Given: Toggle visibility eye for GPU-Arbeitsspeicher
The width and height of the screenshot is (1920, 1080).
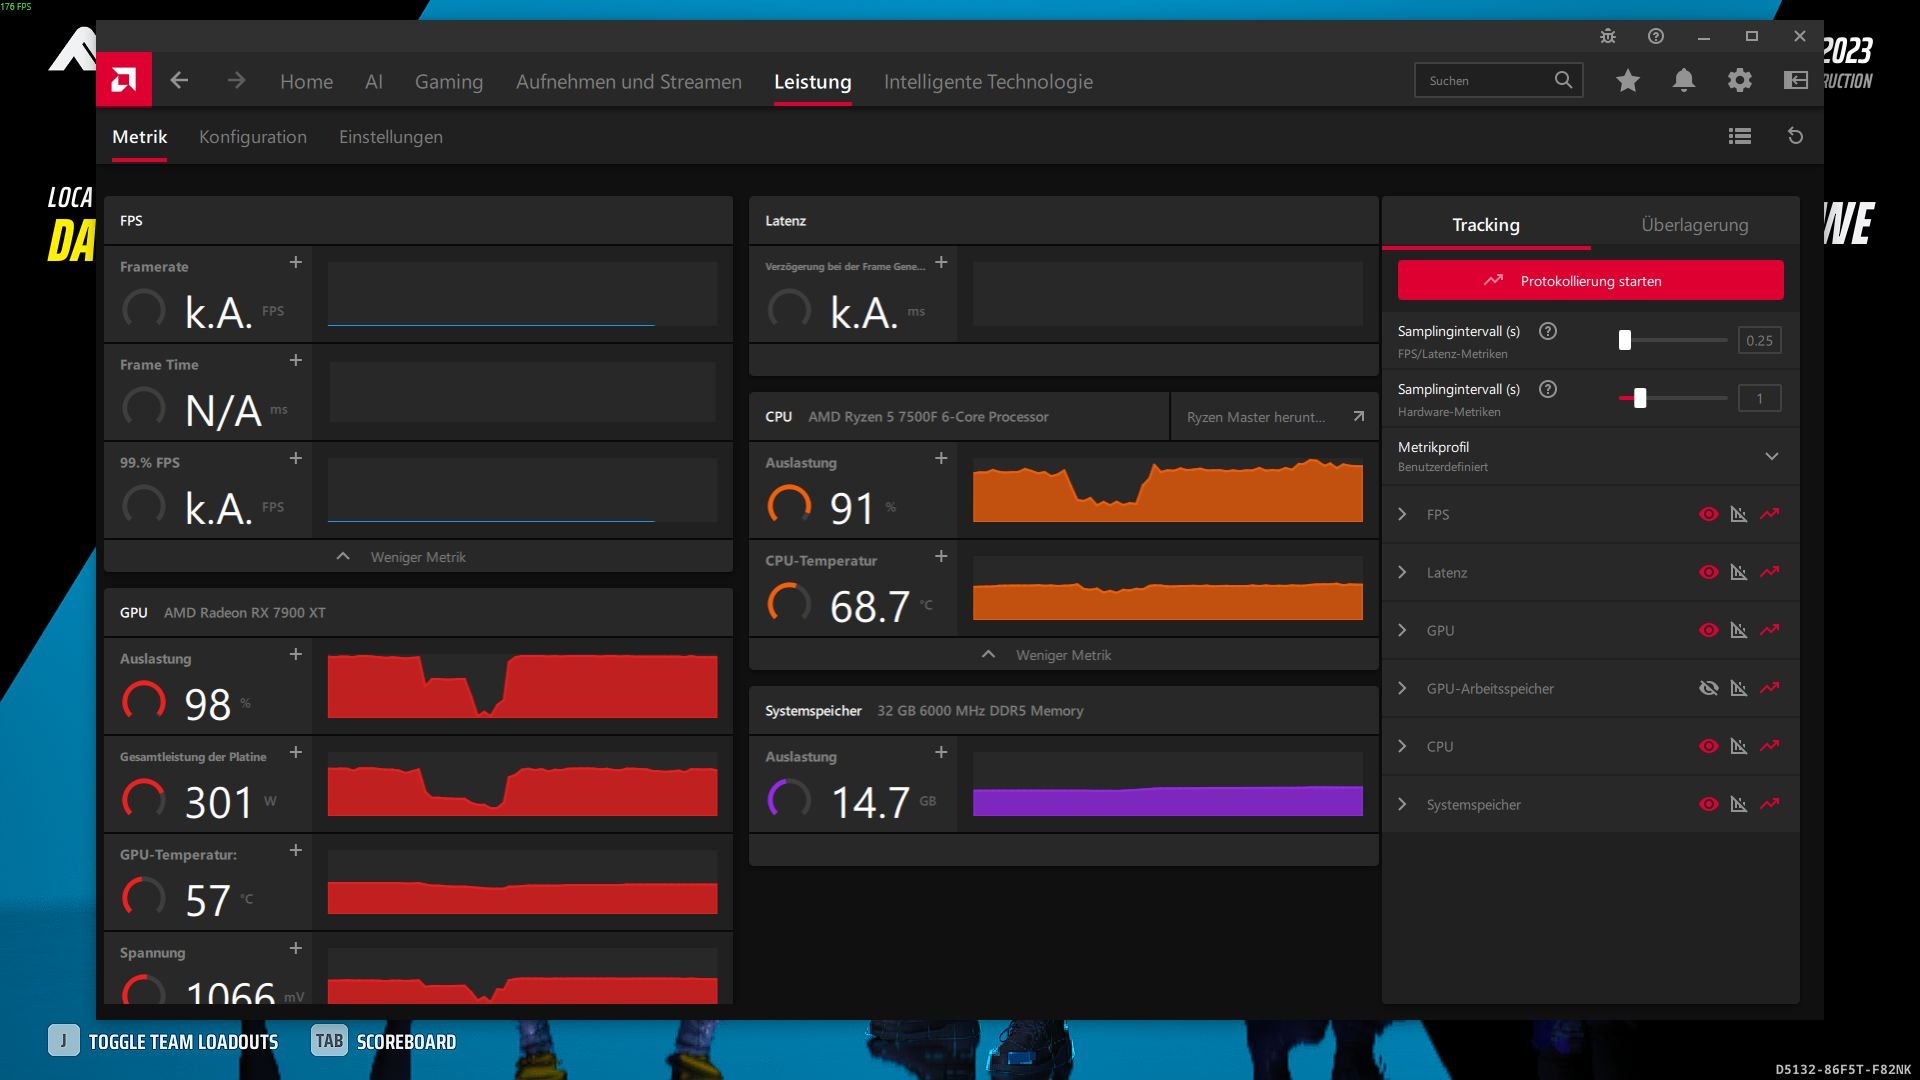Looking at the screenshot, I should pyautogui.click(x=1709, y=688).
